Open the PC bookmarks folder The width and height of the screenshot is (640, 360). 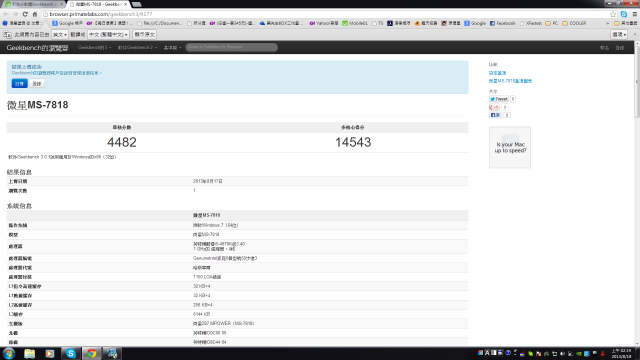pyautogui.click(x=551, y=23)
